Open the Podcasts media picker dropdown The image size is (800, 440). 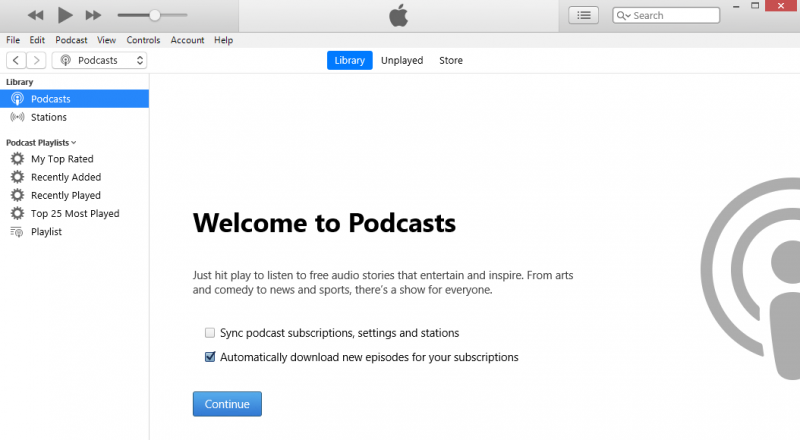(99, 60)
